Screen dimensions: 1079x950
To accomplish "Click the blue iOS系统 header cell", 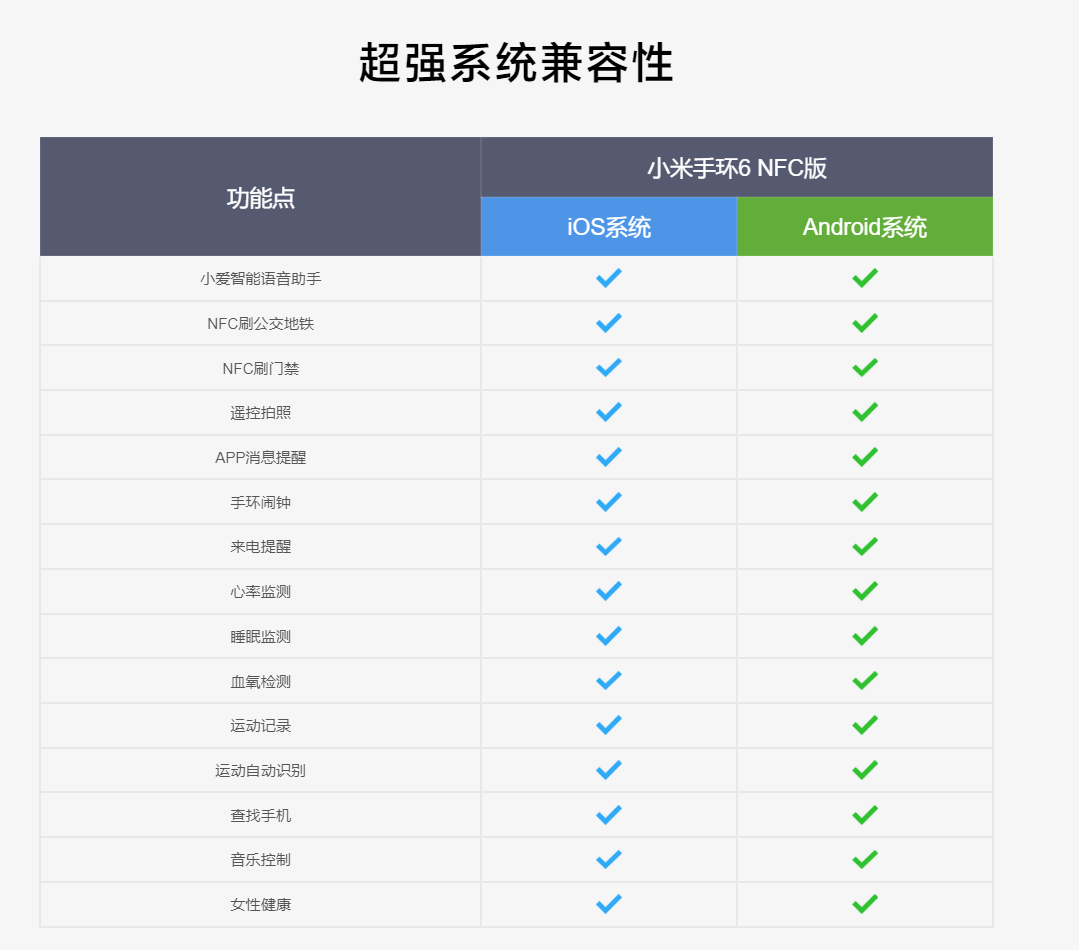I will click(608, 227).
